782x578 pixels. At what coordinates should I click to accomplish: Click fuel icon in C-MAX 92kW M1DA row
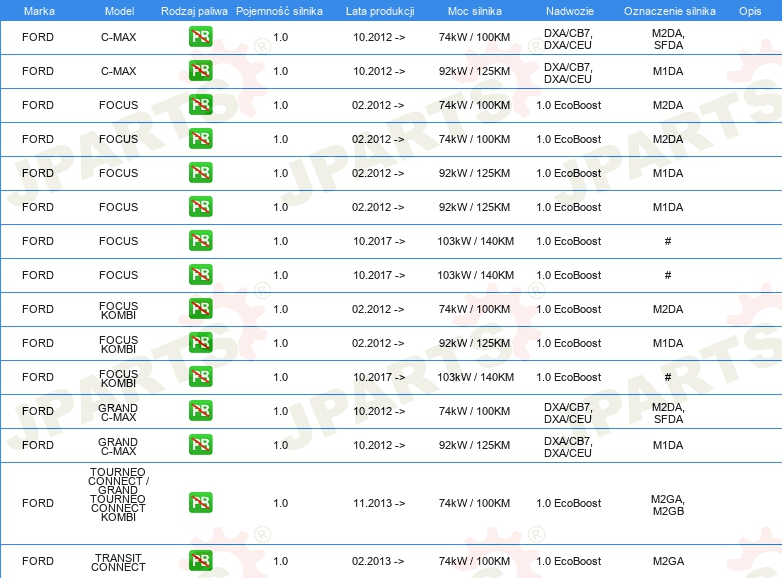pyautogui.click(x=200, y=71)
